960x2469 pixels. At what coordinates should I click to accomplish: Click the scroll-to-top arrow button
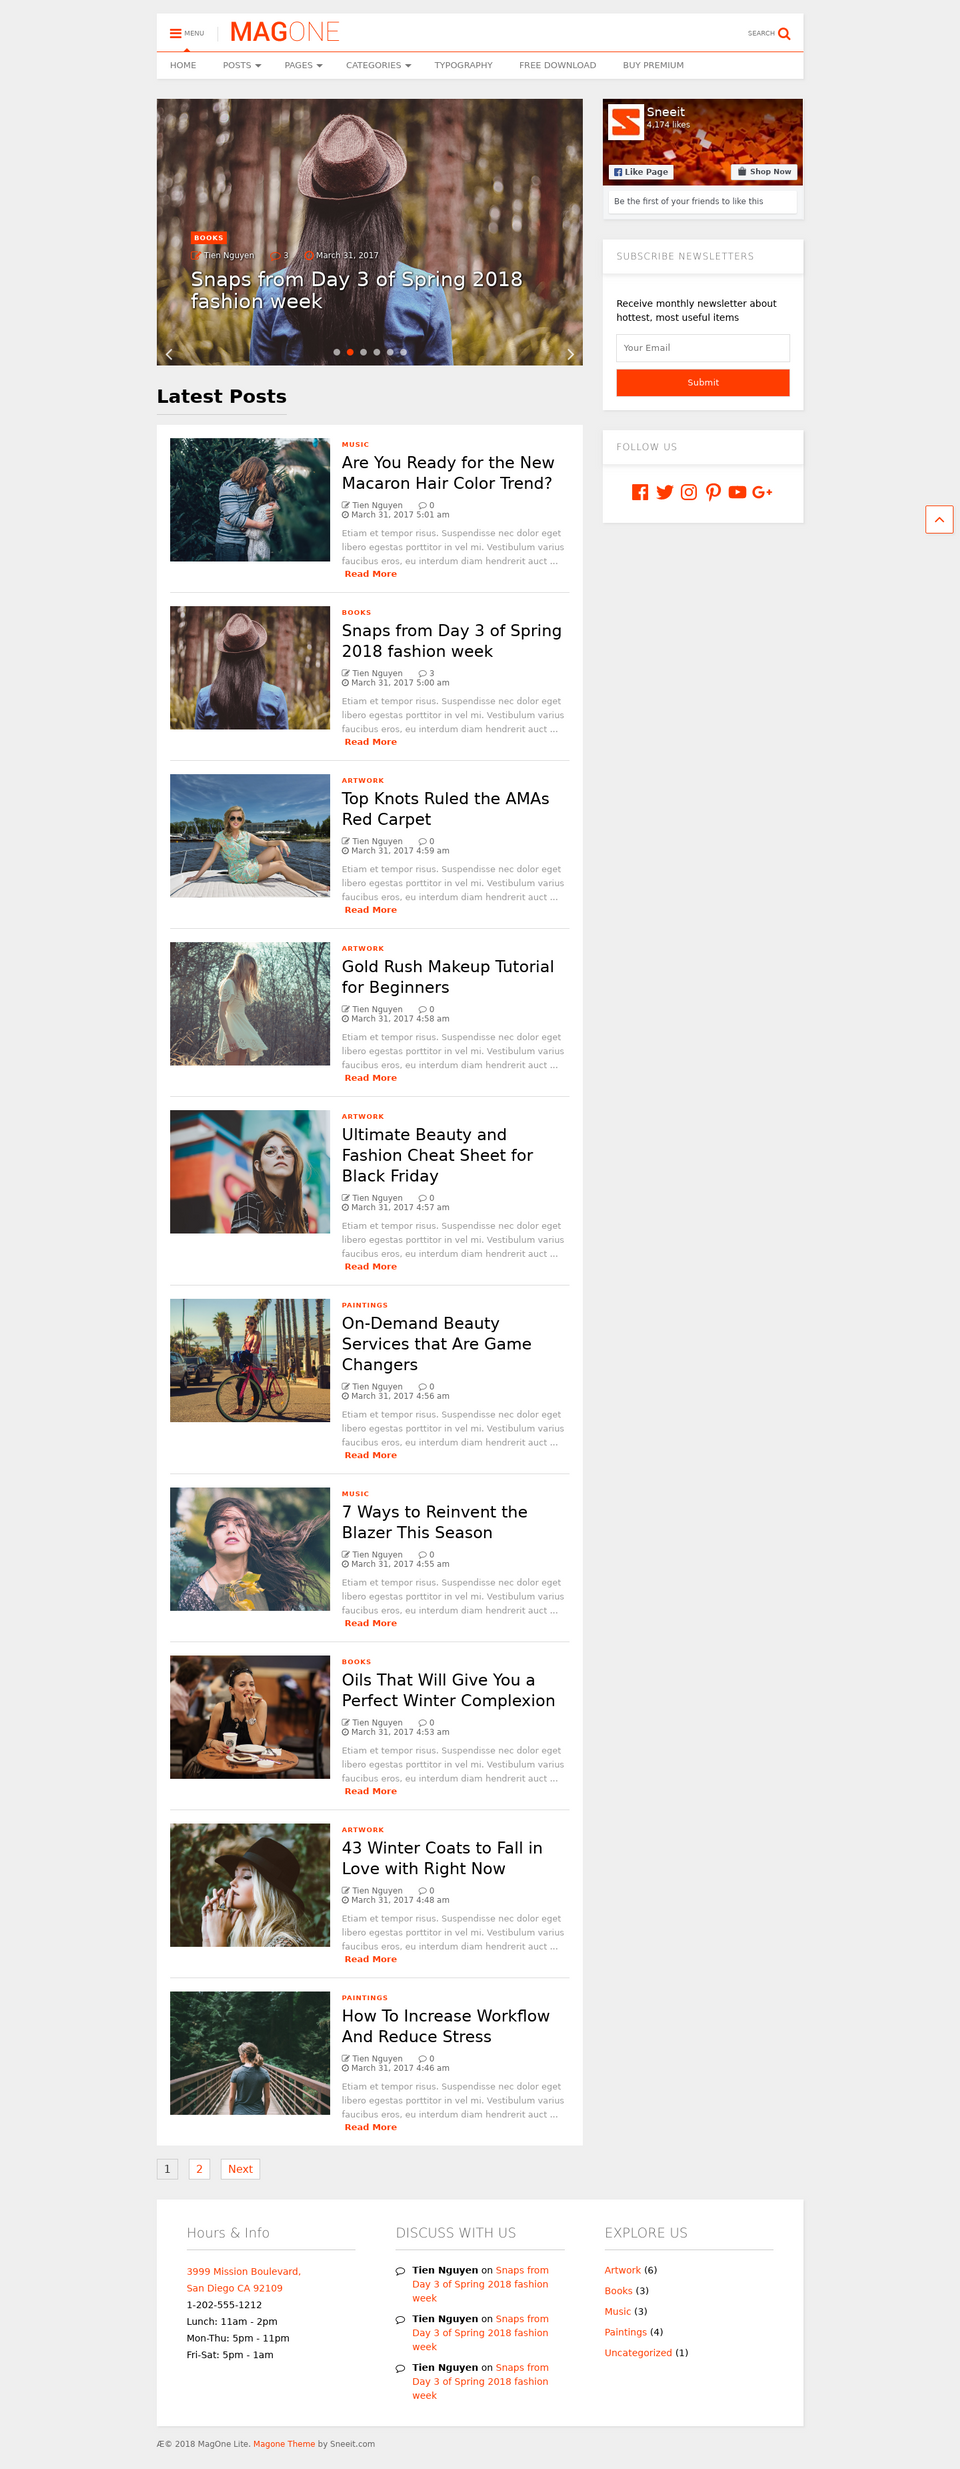pos(939,520)
